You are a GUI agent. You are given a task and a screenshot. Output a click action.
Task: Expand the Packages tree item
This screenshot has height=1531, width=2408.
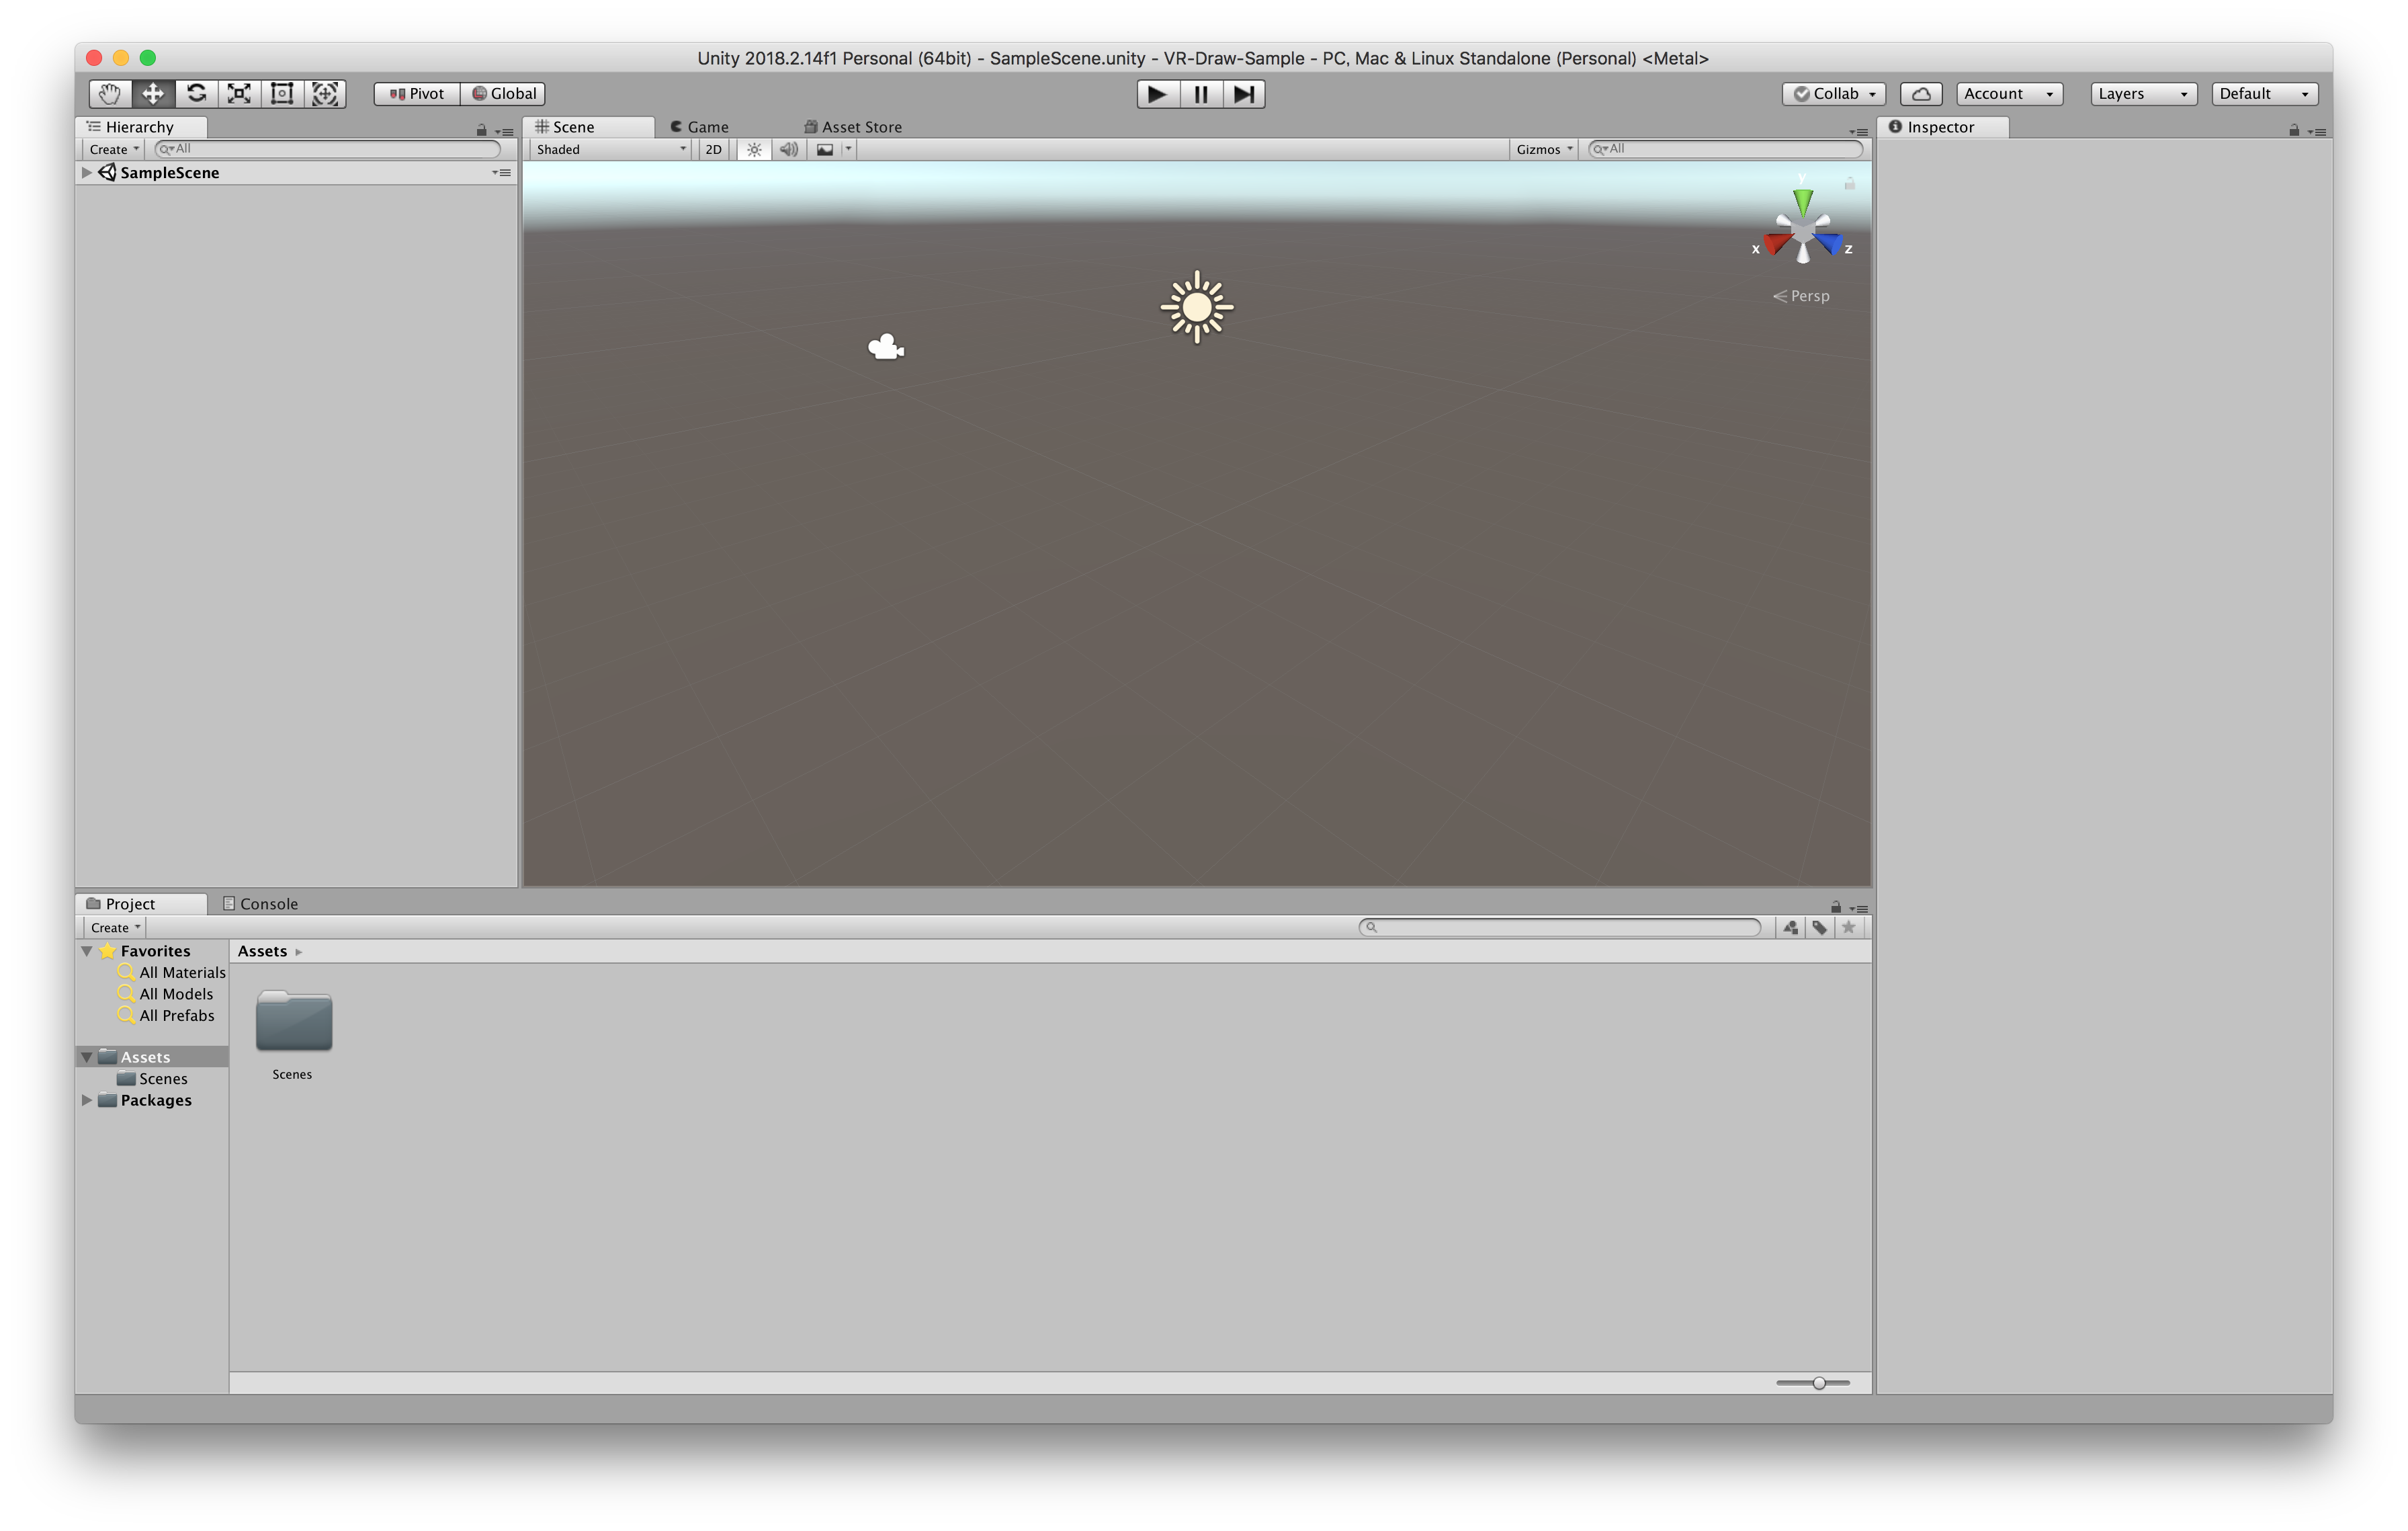click(87, 1100)
